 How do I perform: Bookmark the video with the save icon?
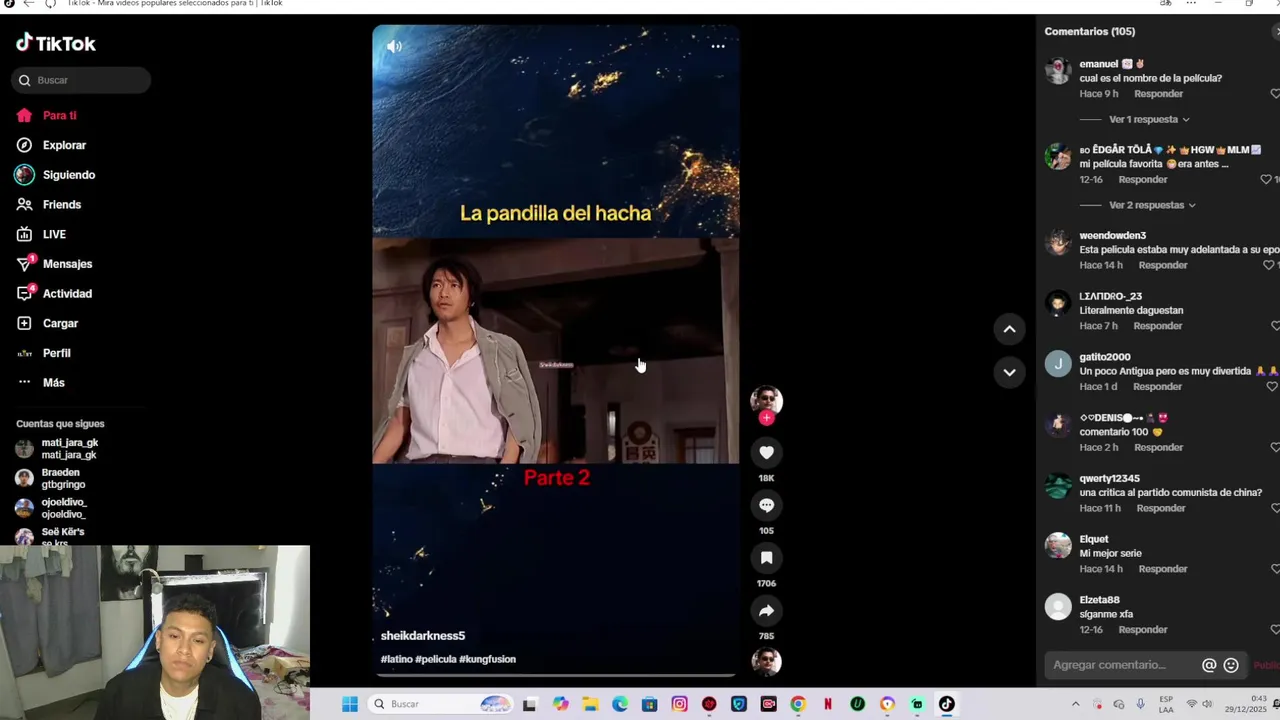(766, 558)
